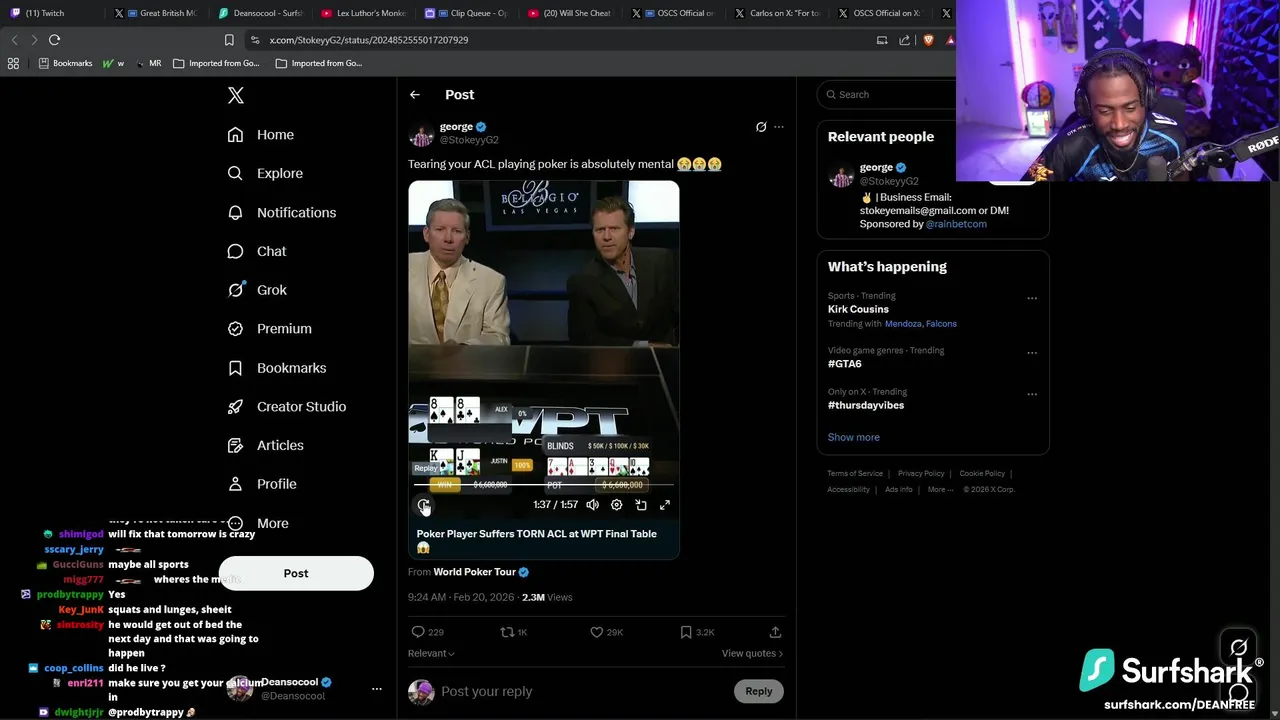Open the Chat section
Image resolution: width=1280 pixels, height=720 pixels.
point(257,251)
